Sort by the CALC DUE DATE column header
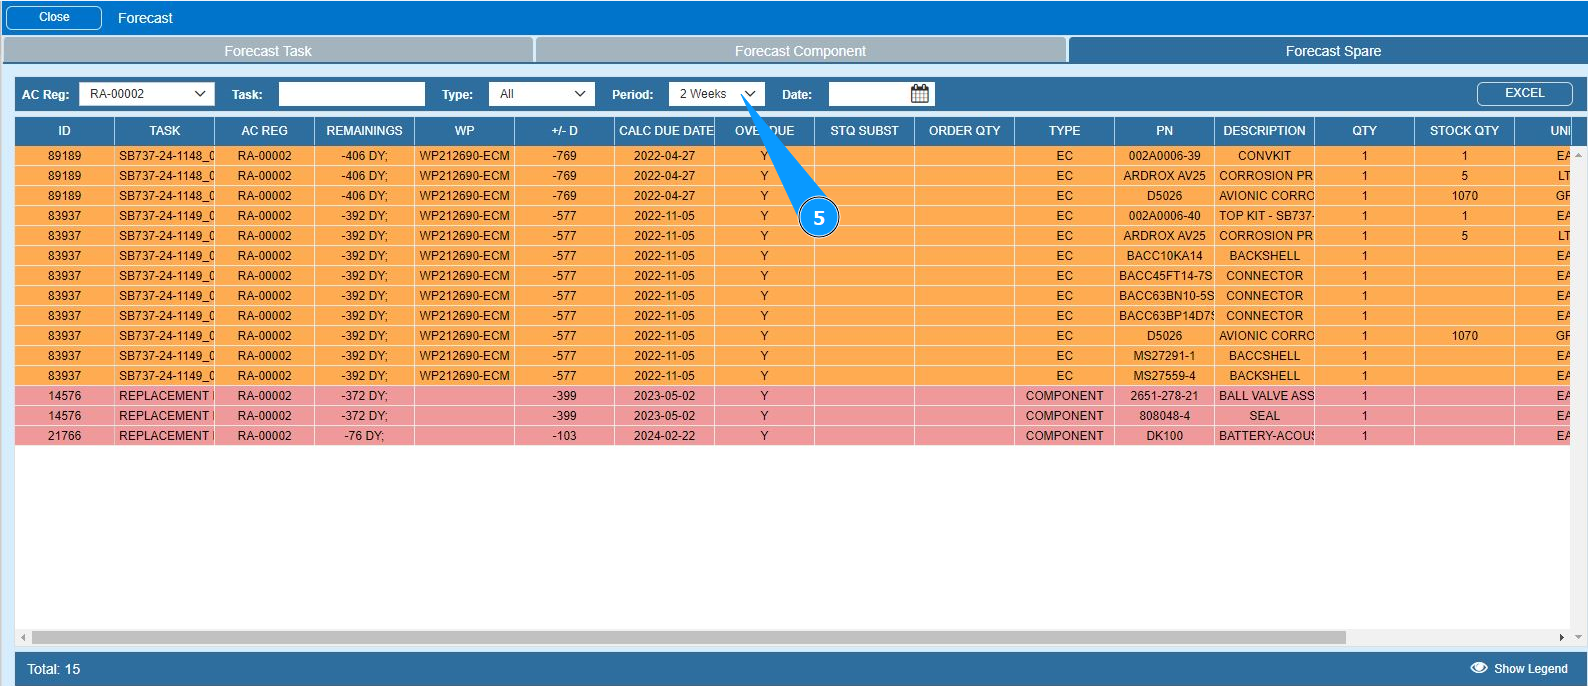 click(665, 131)
